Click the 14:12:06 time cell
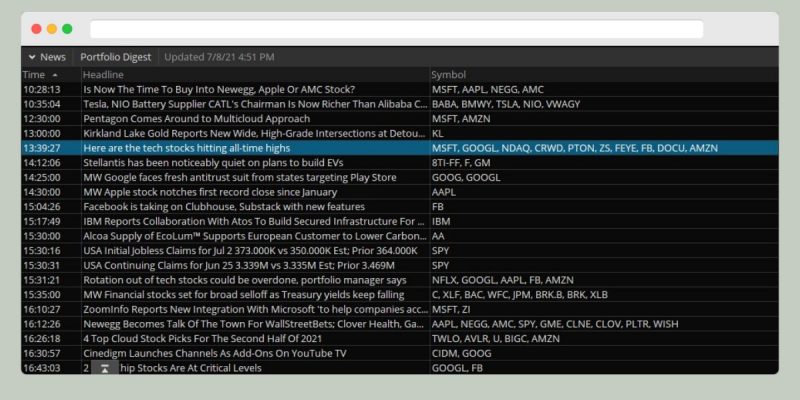Screen dimensions: 800x400 point(42,163)
